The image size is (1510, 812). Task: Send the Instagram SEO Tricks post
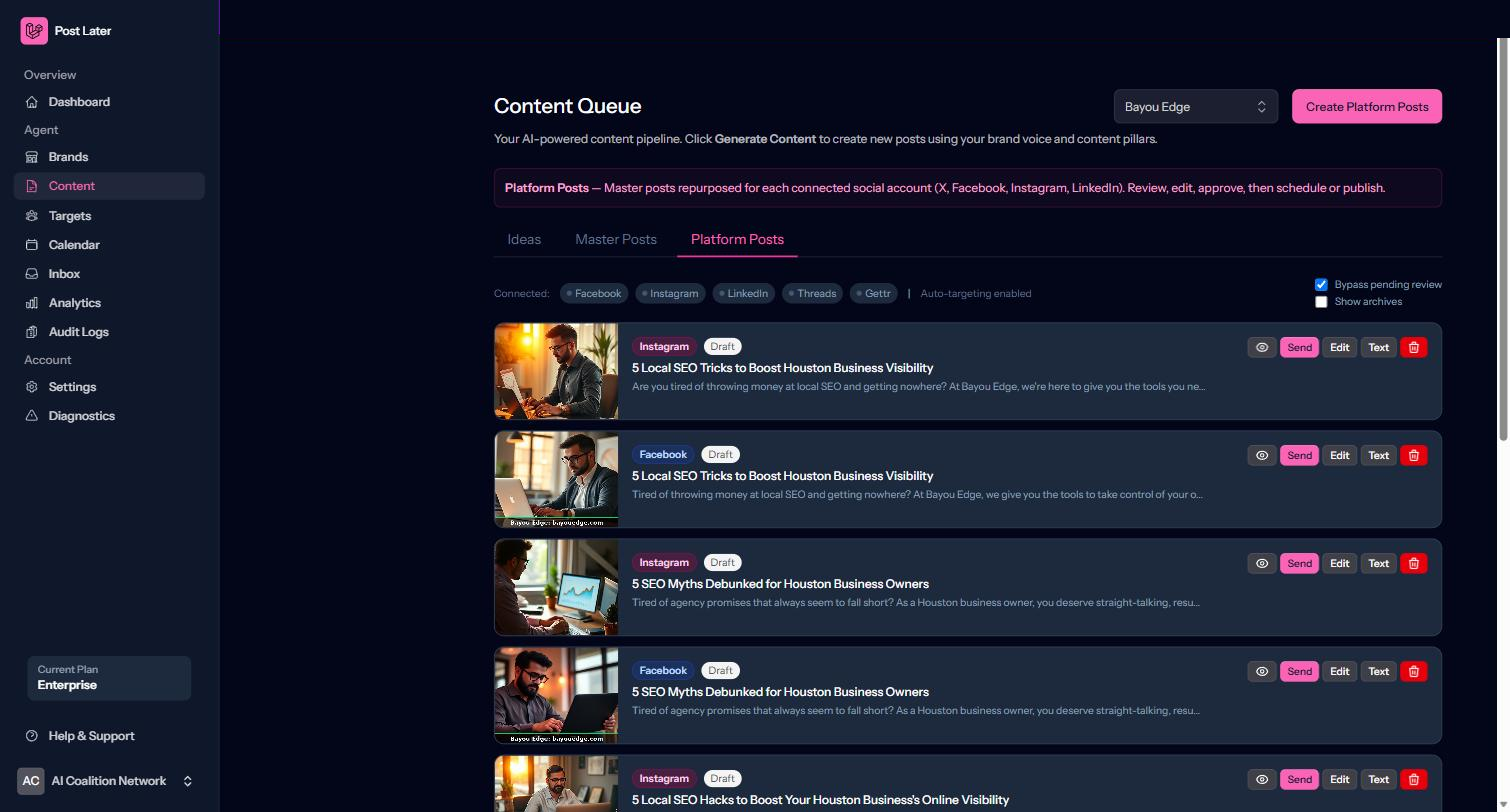pyautogui.click(x=1299, y=347)
